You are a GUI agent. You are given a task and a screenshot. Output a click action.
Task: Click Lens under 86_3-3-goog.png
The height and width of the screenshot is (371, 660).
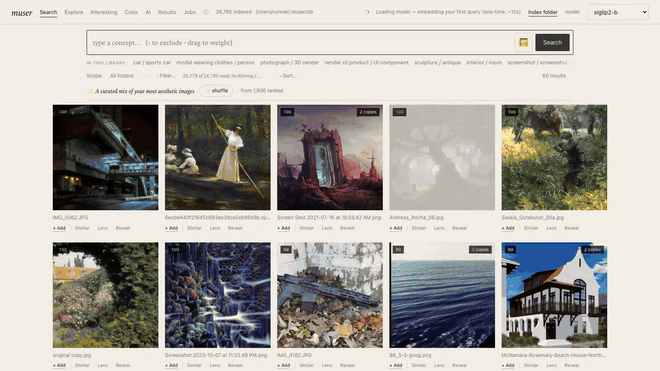pyautogui.click(x=439, y=365)
